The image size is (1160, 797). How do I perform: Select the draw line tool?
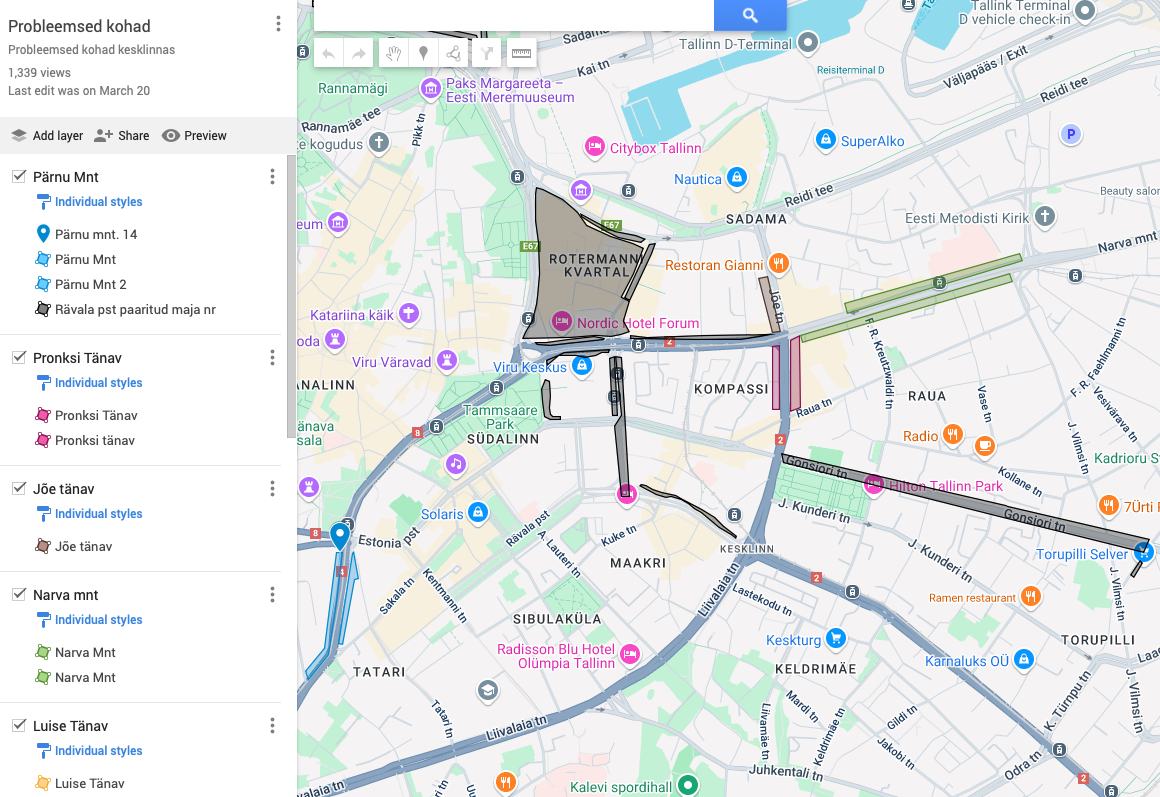click(453, 53)
